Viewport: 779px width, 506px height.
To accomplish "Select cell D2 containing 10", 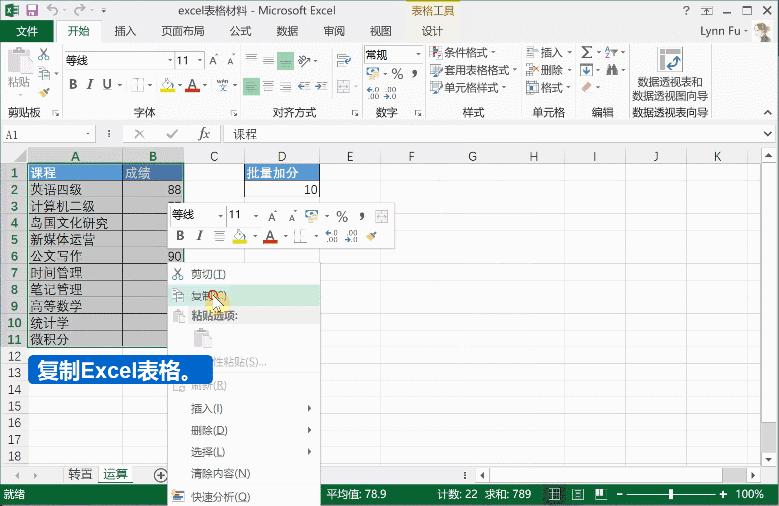I will click(x=282, y=189).
